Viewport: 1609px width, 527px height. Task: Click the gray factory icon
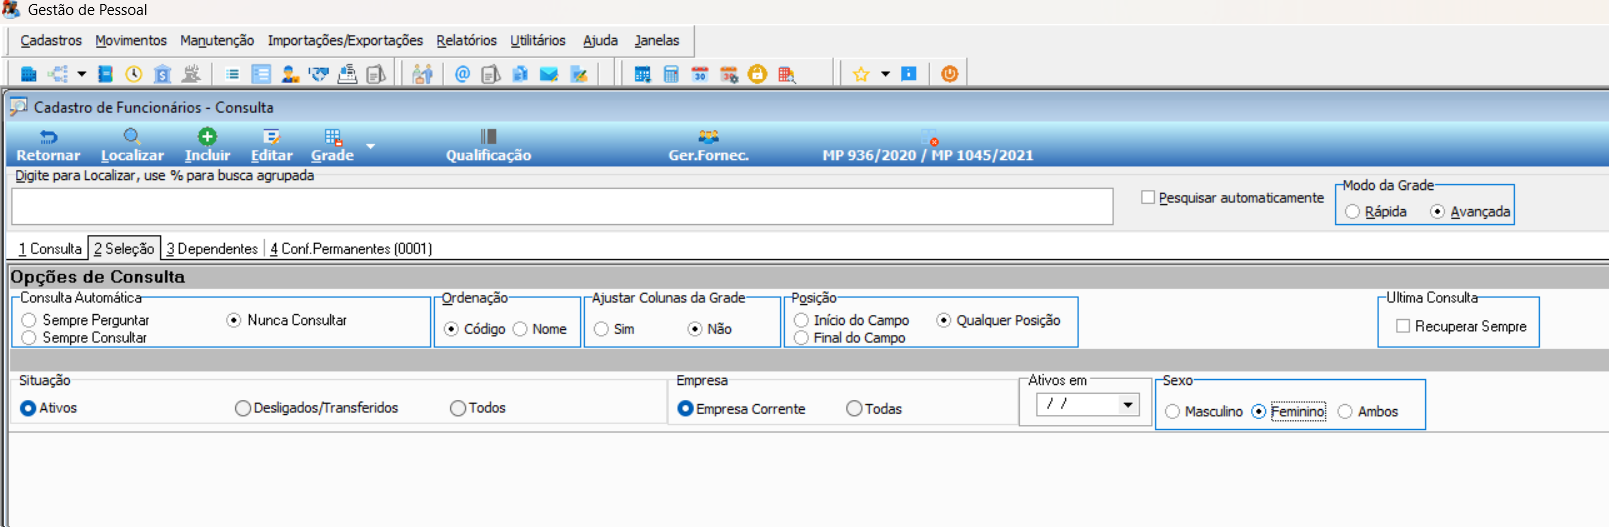point(191,74)
